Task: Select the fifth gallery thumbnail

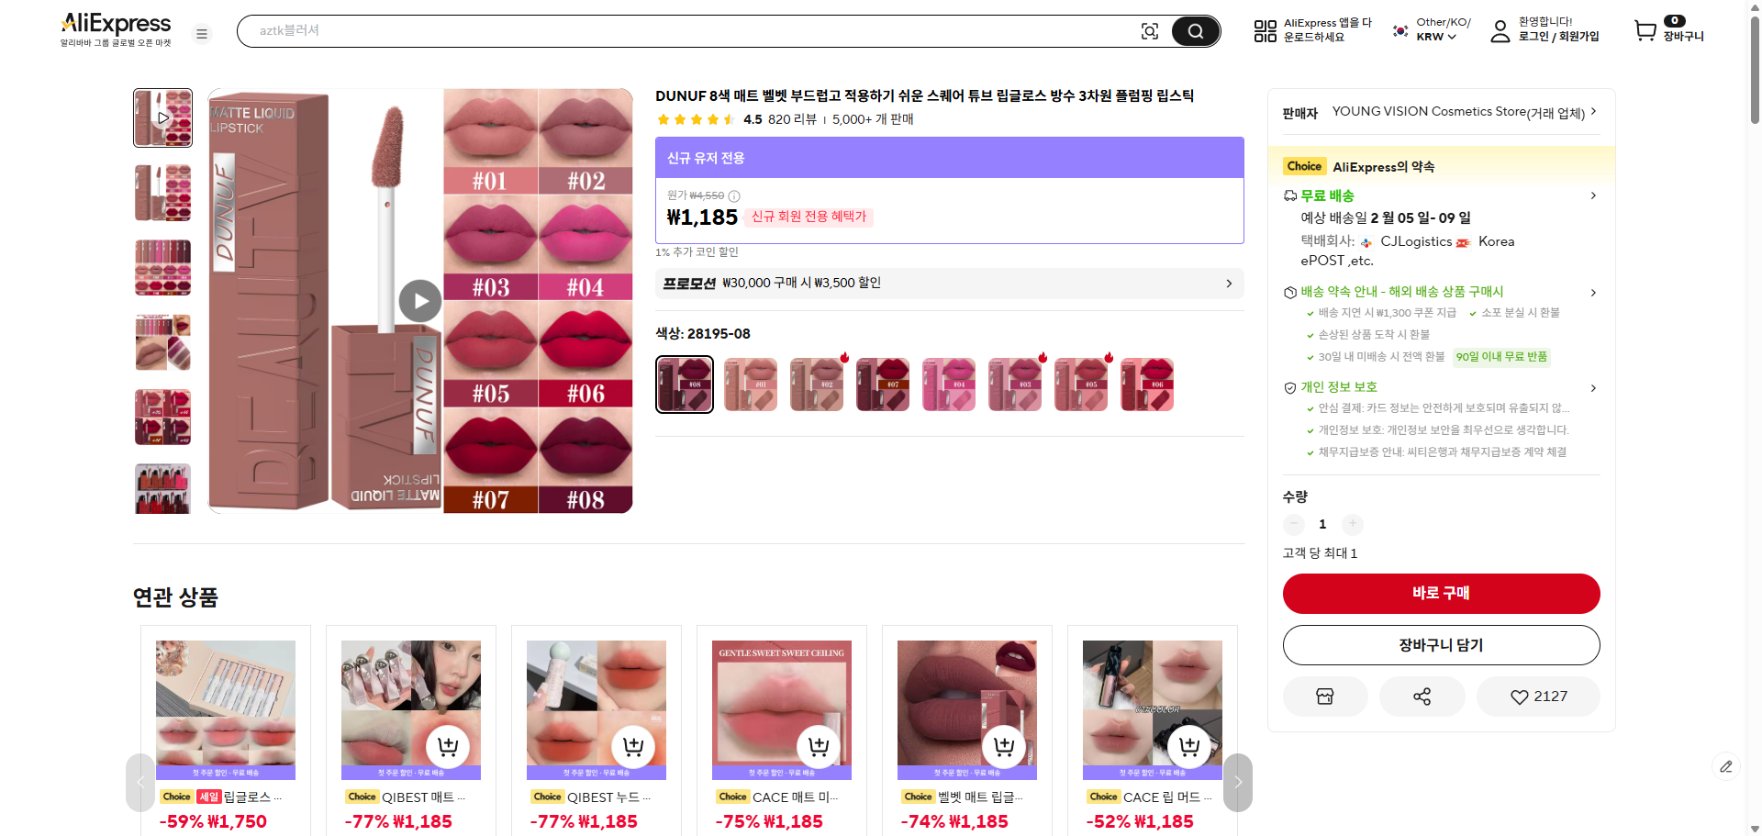Action: (x=163, y=416)
